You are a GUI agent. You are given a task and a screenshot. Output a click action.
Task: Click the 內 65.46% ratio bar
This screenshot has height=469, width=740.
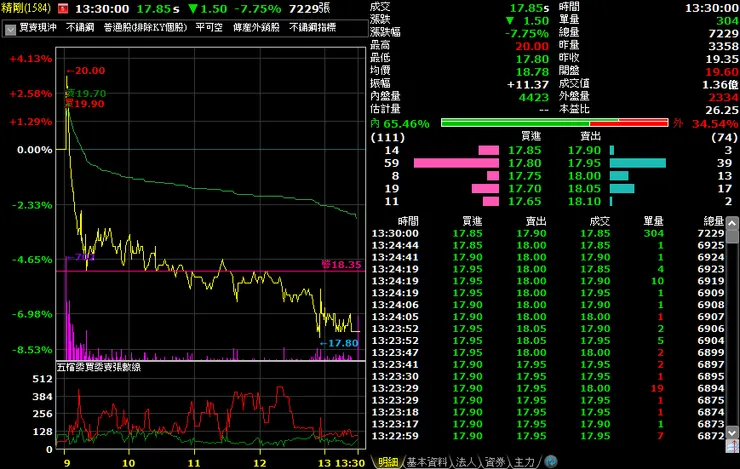tap(555, 123)
